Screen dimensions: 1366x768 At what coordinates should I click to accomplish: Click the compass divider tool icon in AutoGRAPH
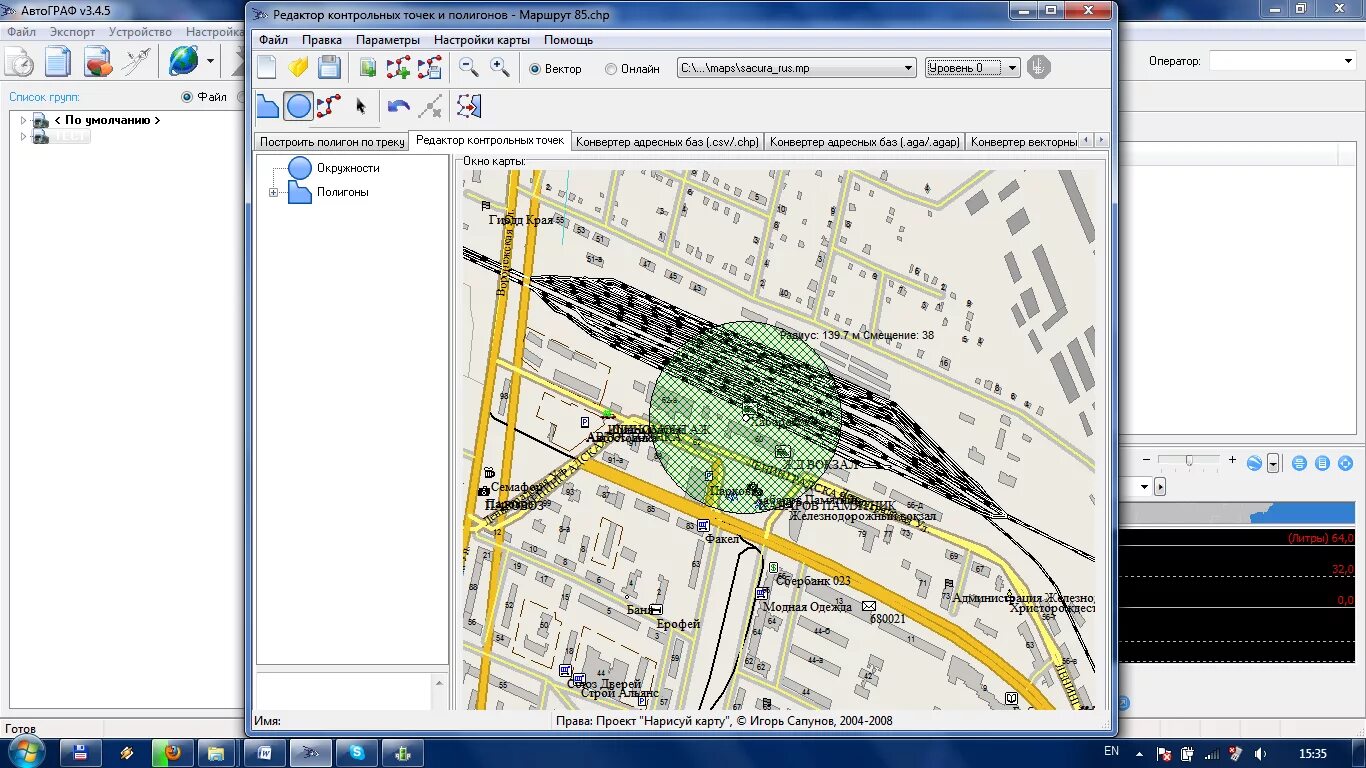(x=136, y=62)
